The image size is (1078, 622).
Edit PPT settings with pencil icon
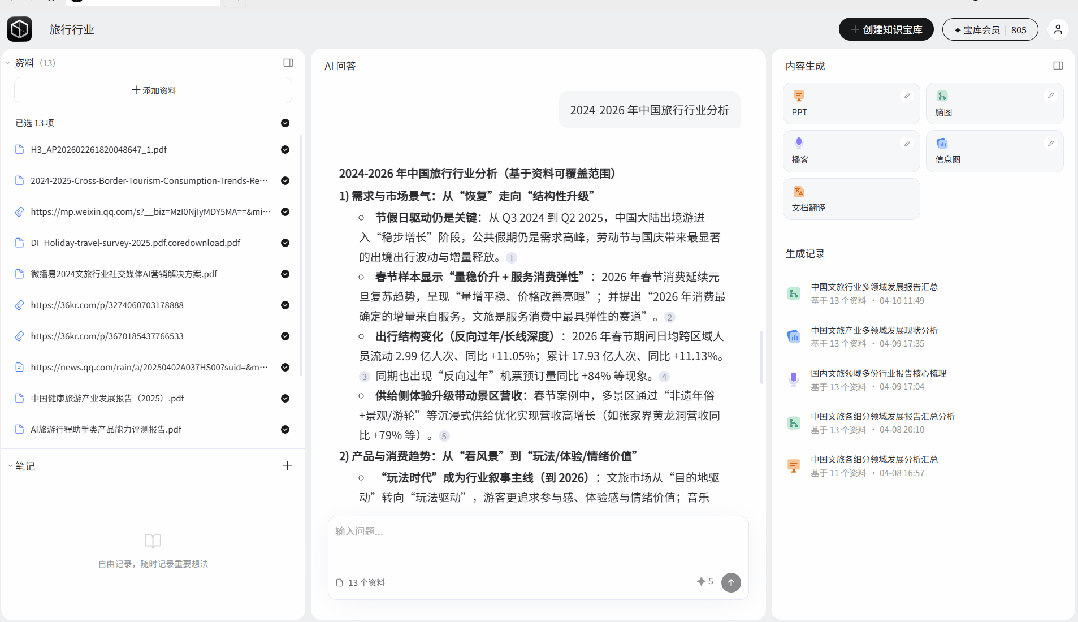click(907, 96)
